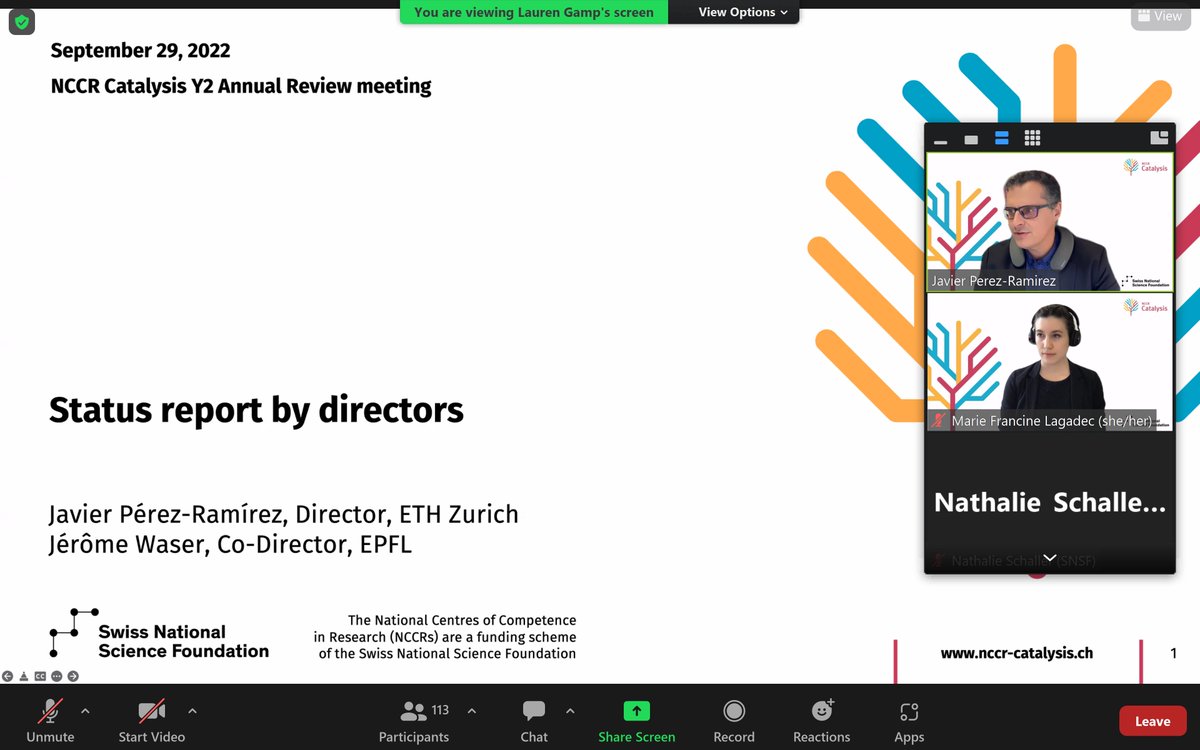Screen dimensions: 1200x750
Task: Click the green Share Screen button
Action: point(637,720)
